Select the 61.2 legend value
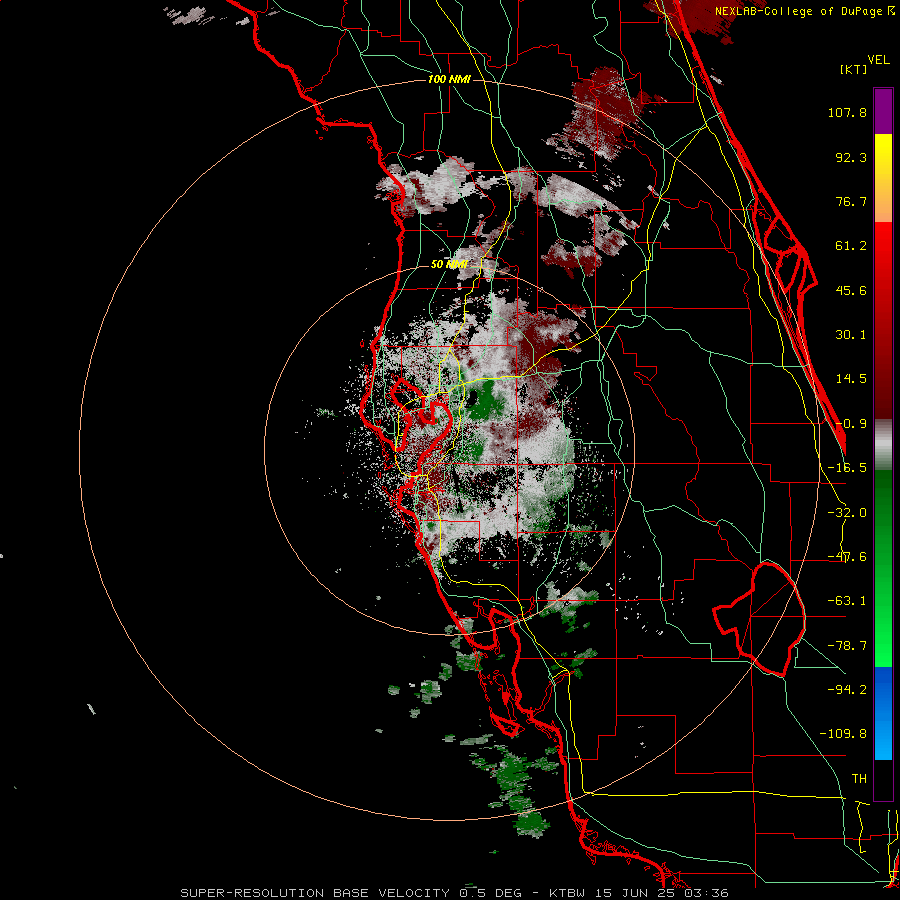The width and height of the screenshot is (900, 900). point(851,246)
